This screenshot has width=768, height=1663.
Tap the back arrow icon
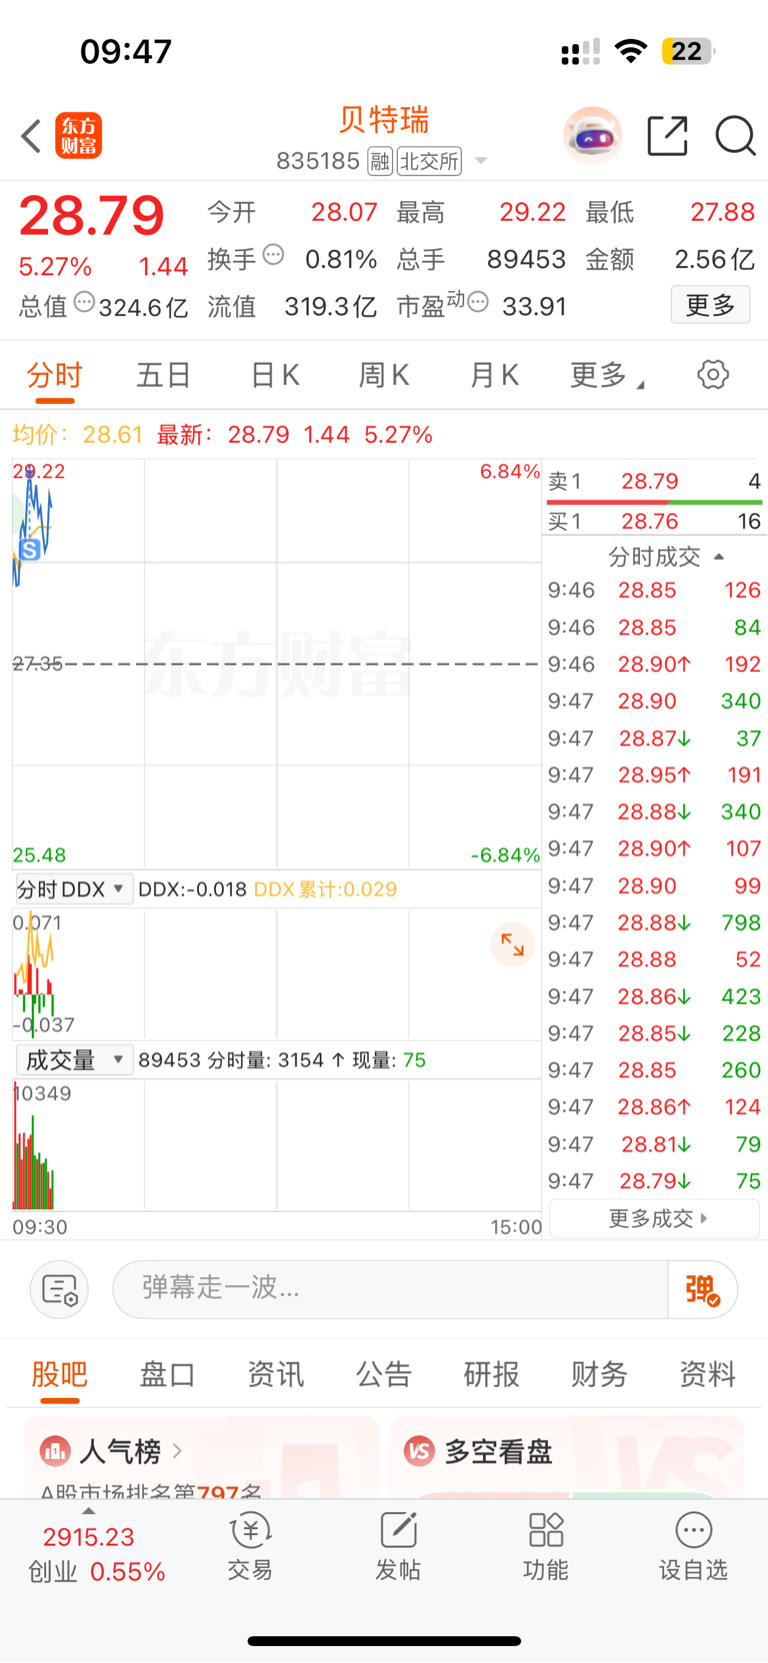pyautogui.click(x=31, y=136)
